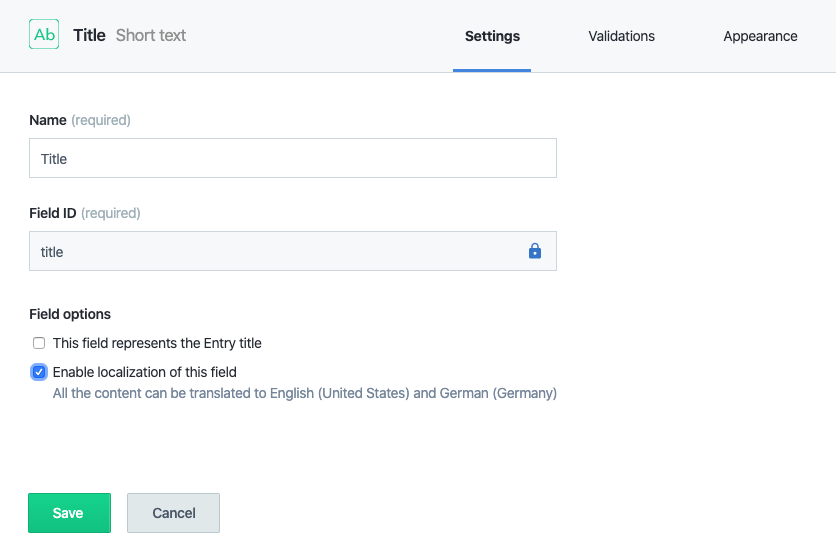Viewport: 836px width, 557px height.
Task: Click the localization languages helper text
Action: 304,393
